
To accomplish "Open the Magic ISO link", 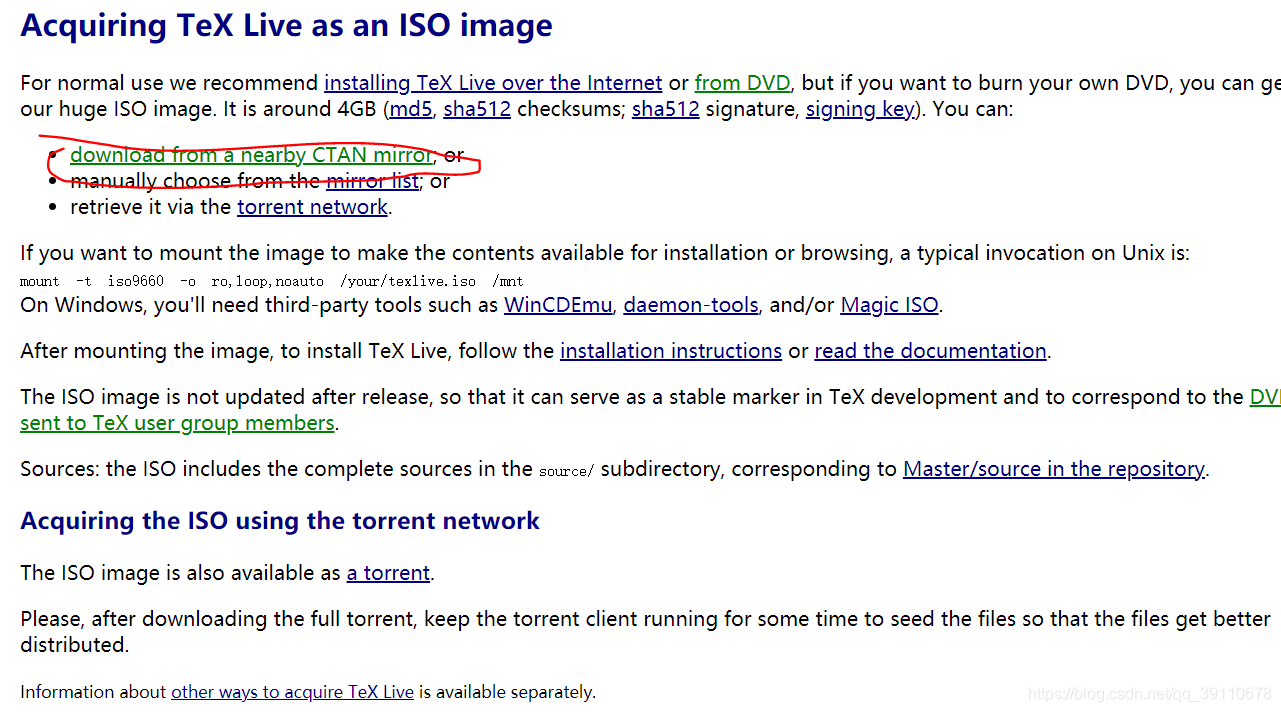I will (x=890, y=305).
